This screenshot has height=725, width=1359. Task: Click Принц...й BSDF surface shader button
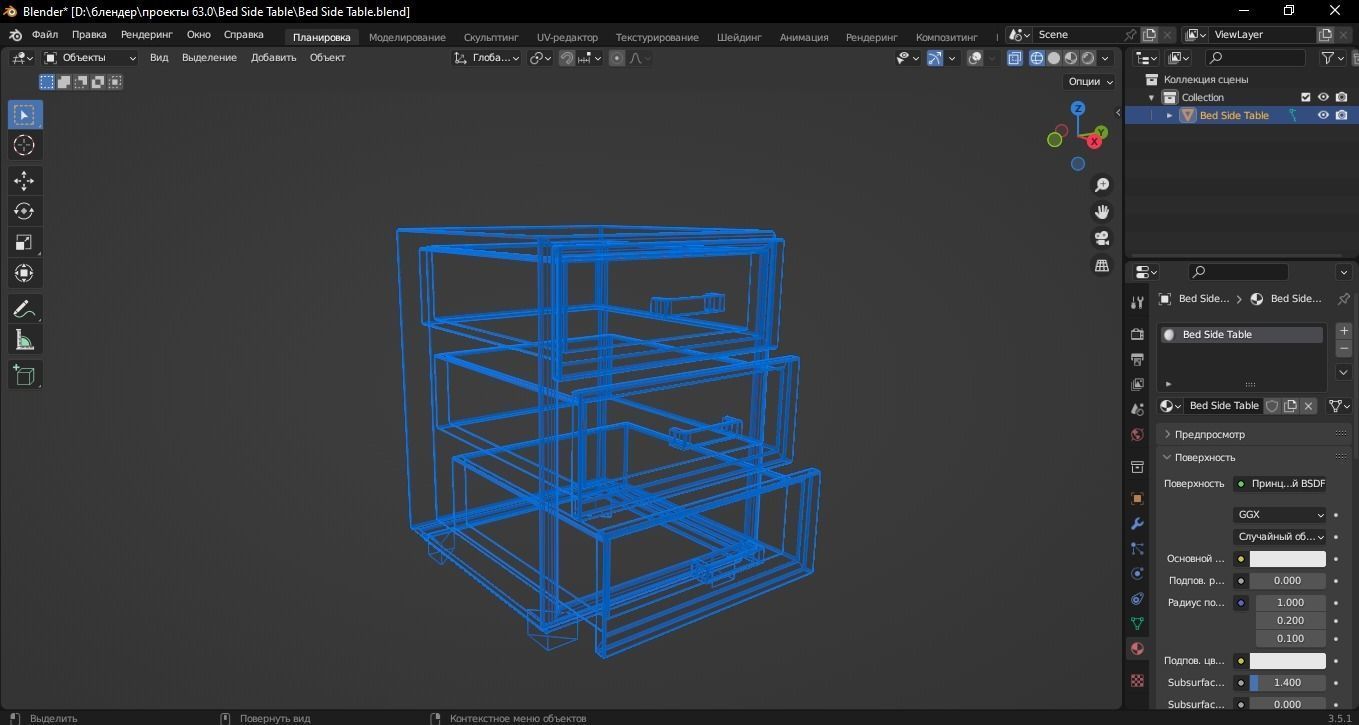click(1279, 484)
